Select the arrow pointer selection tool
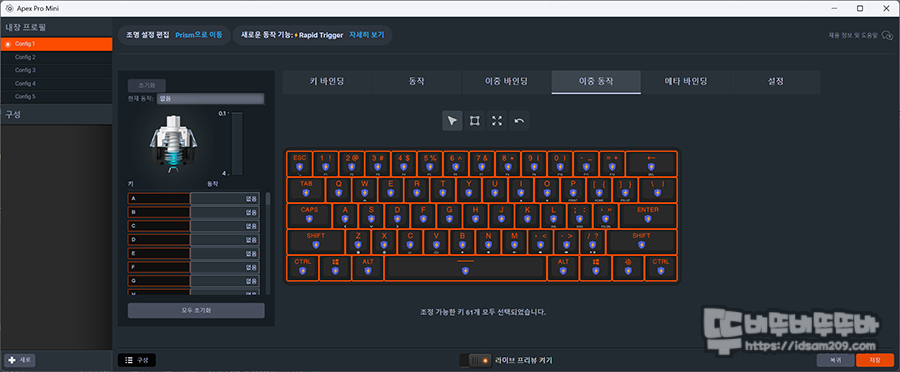The width and height of the screenshot is (900, 372). point(452,121)
